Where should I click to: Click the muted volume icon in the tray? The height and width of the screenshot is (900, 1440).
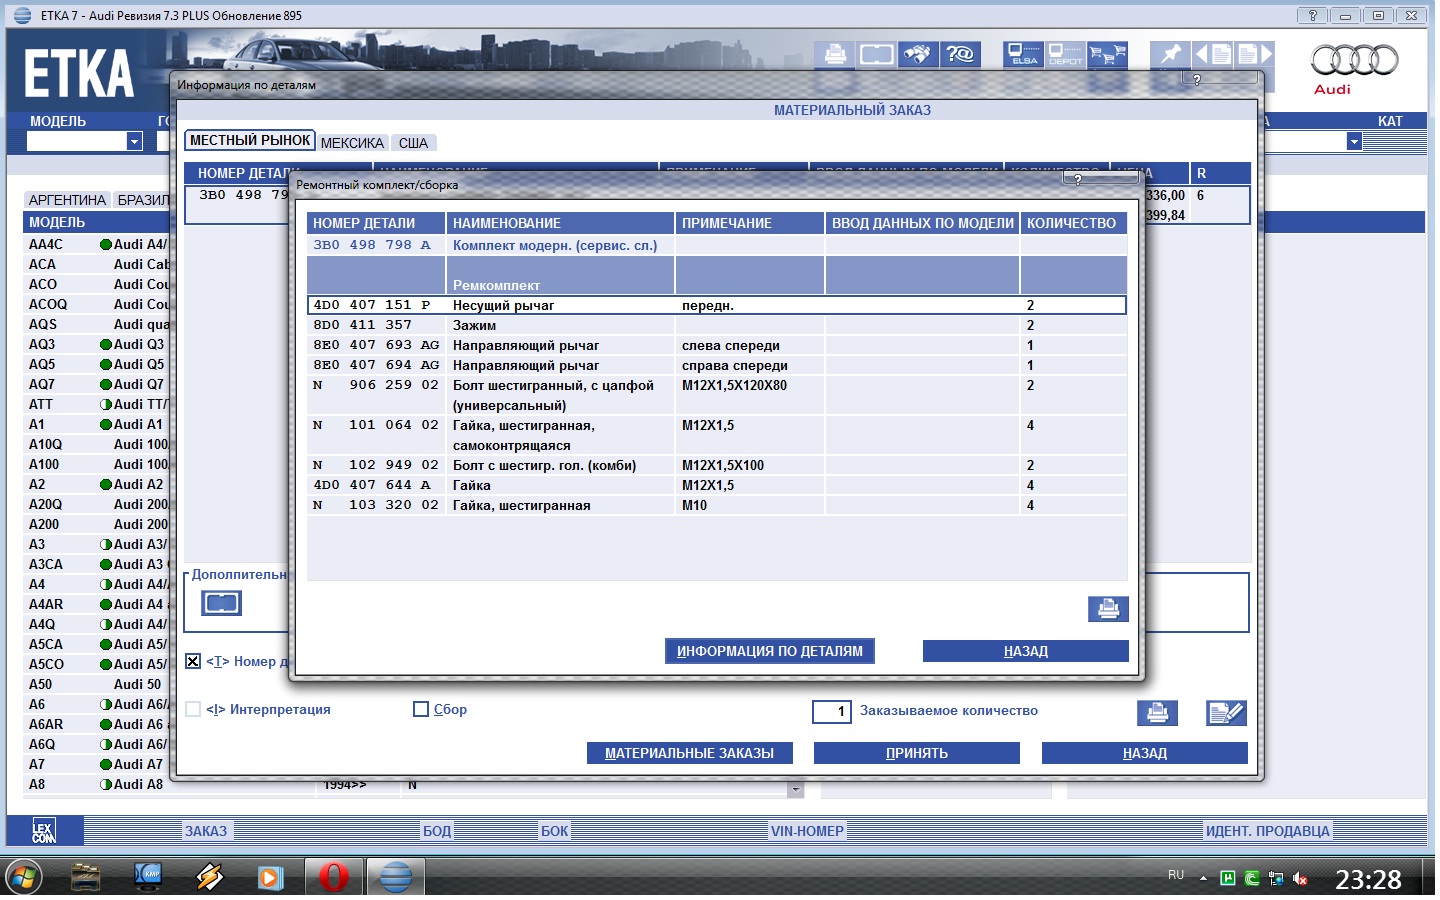coord(1301,878)
